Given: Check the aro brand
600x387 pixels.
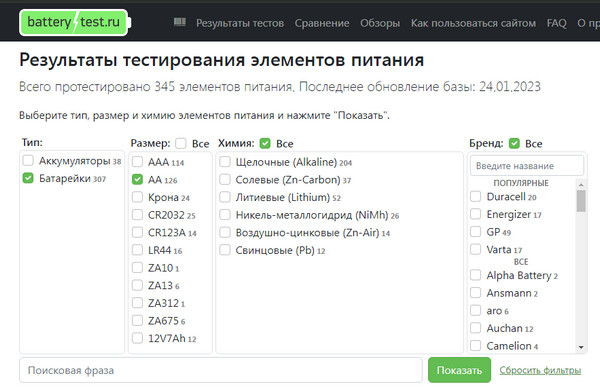Looking at the screenshot, I should (x=476, y=310).
